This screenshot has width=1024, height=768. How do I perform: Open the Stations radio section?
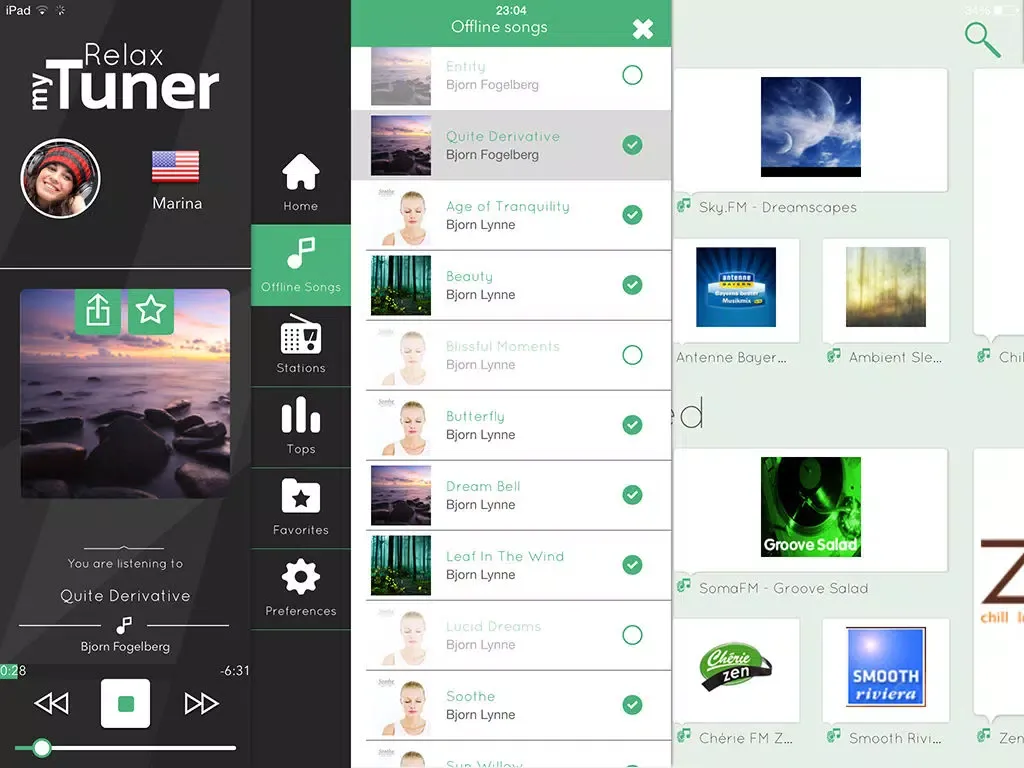(300, 346)
